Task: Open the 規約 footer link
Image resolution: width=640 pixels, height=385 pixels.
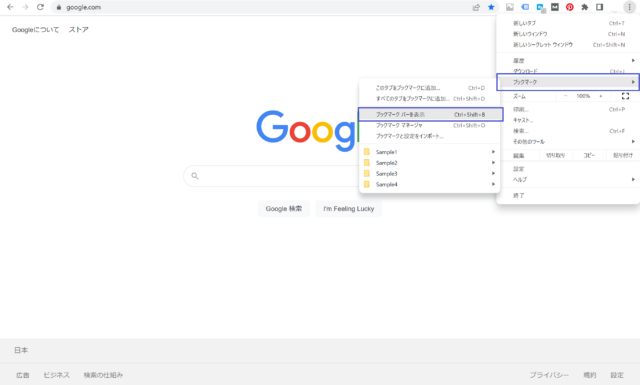Action: pyautogui.click(x=589, y=375)
